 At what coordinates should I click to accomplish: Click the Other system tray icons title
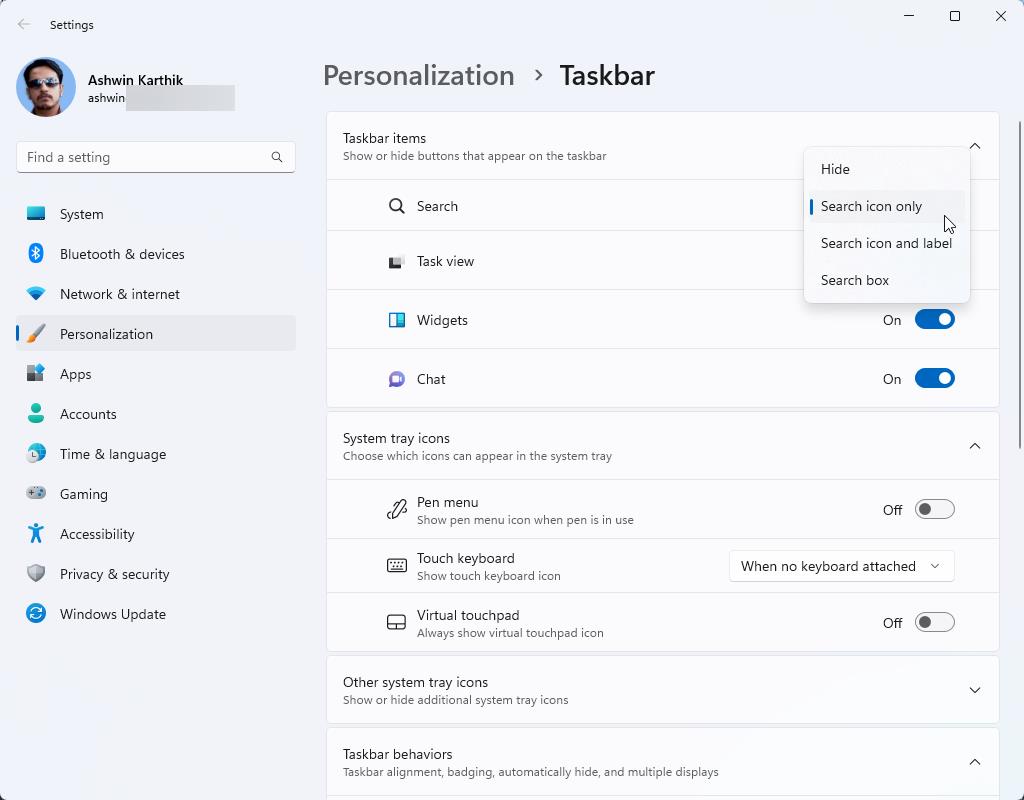click(x=415, y=682)
